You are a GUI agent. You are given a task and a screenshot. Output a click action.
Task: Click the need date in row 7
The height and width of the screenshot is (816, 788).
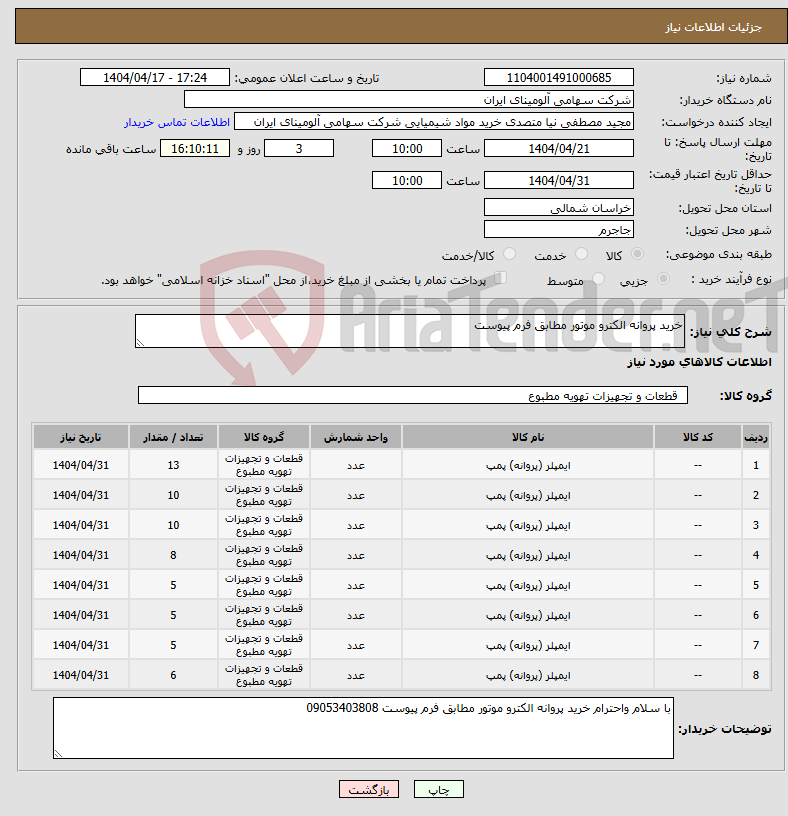click(81, 645)
